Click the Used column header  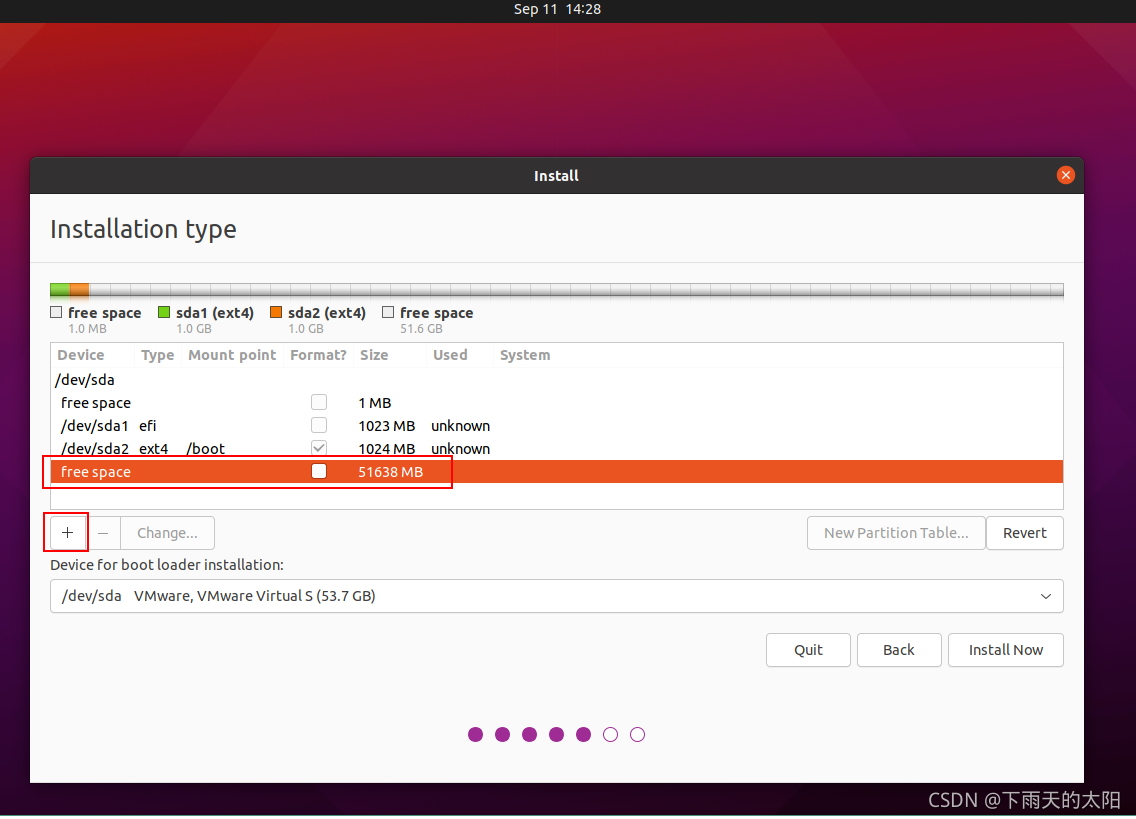click(x=450, y=355)
